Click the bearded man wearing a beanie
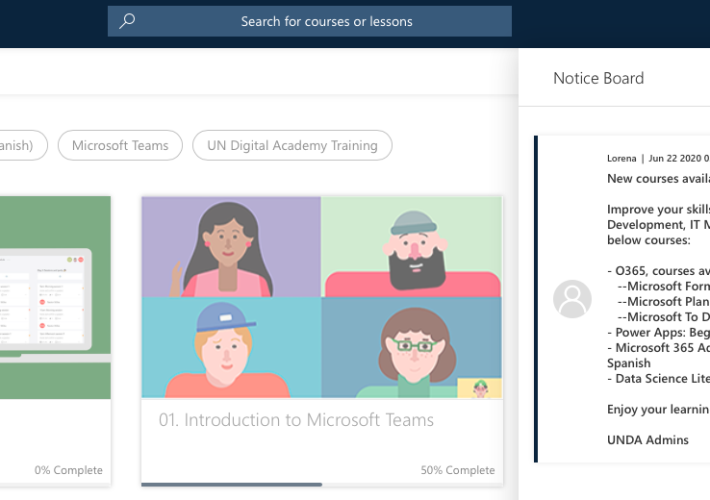Screen dimensions: 710x500 point(411,247)
